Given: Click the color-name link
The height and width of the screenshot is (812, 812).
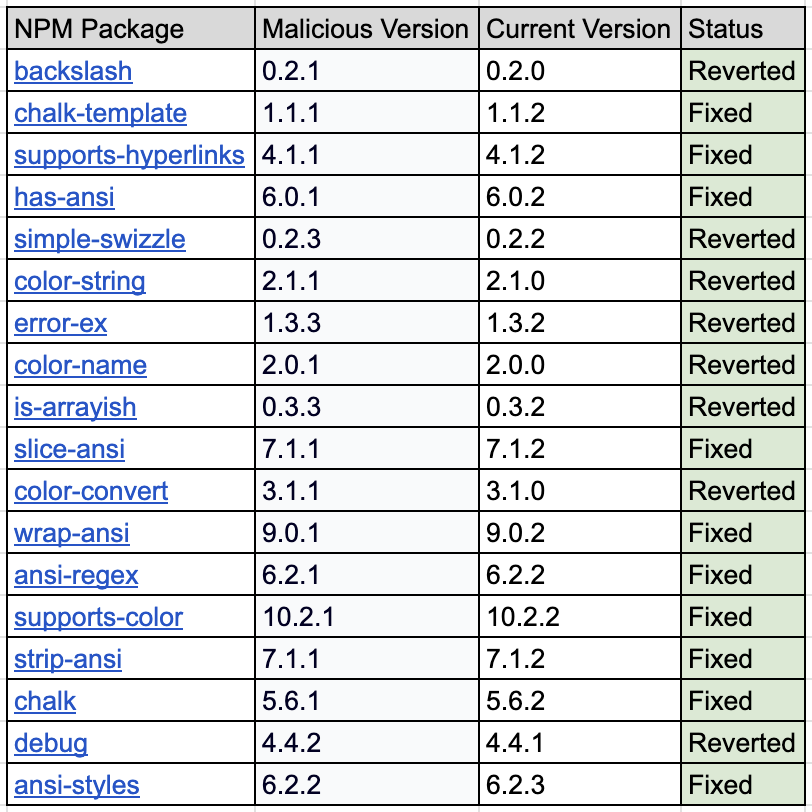Looking at the screenshot, I should click(x=80, y=365).
